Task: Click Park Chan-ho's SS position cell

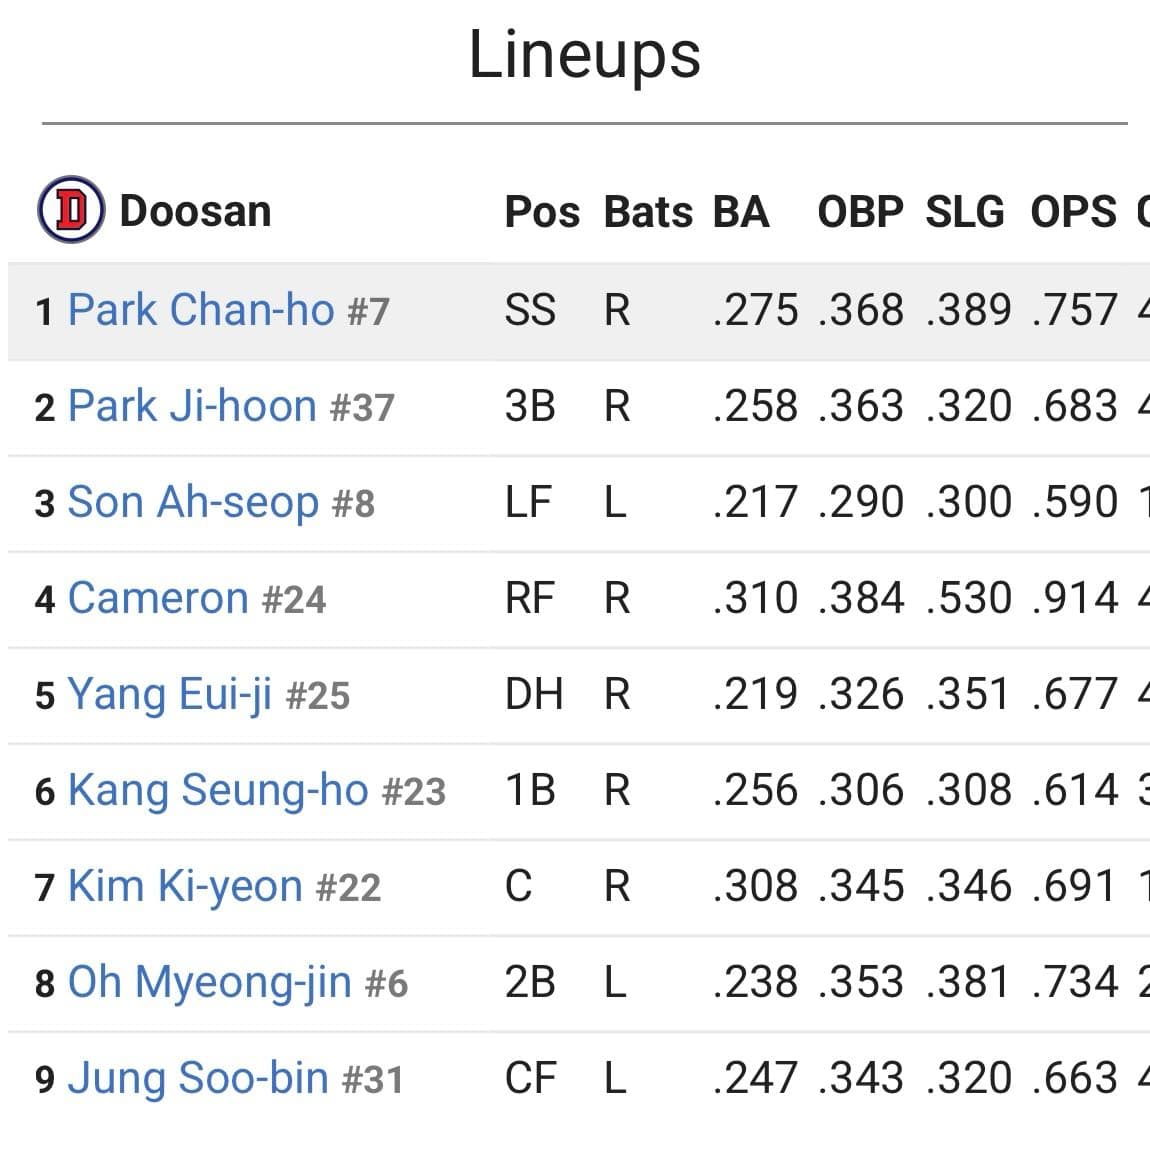Action: tap(530, 310)
